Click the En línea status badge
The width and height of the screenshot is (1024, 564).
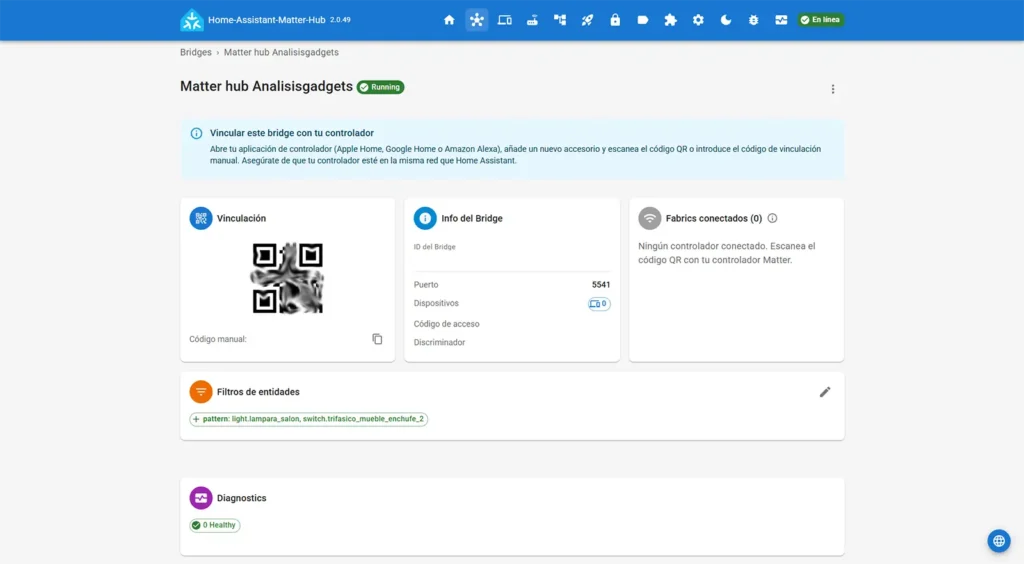coord(820,20)
